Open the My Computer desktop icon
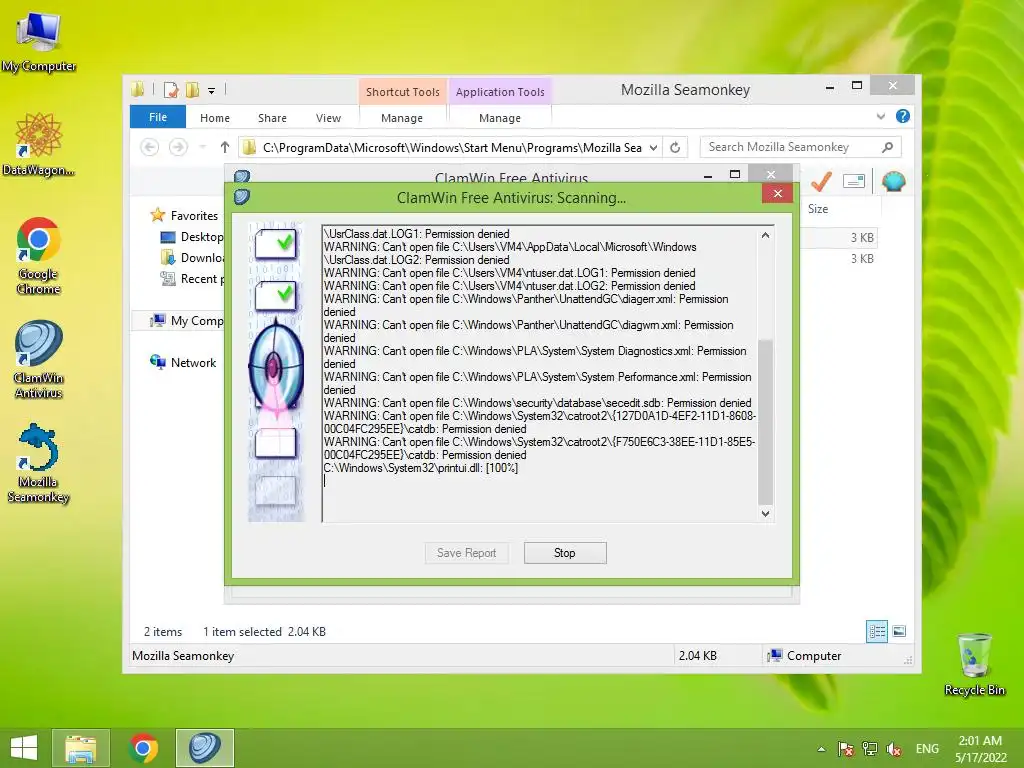Image resolution: width=1024 pixels, height=768 pixels. (x=39, y=41)
